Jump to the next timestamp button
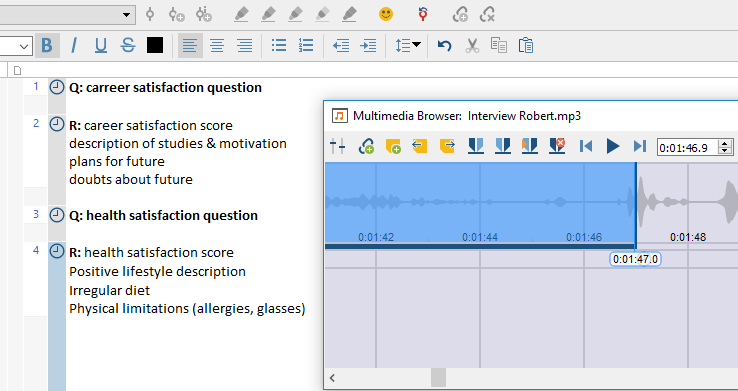The image size is (738, 391). (x=640, y=146)
